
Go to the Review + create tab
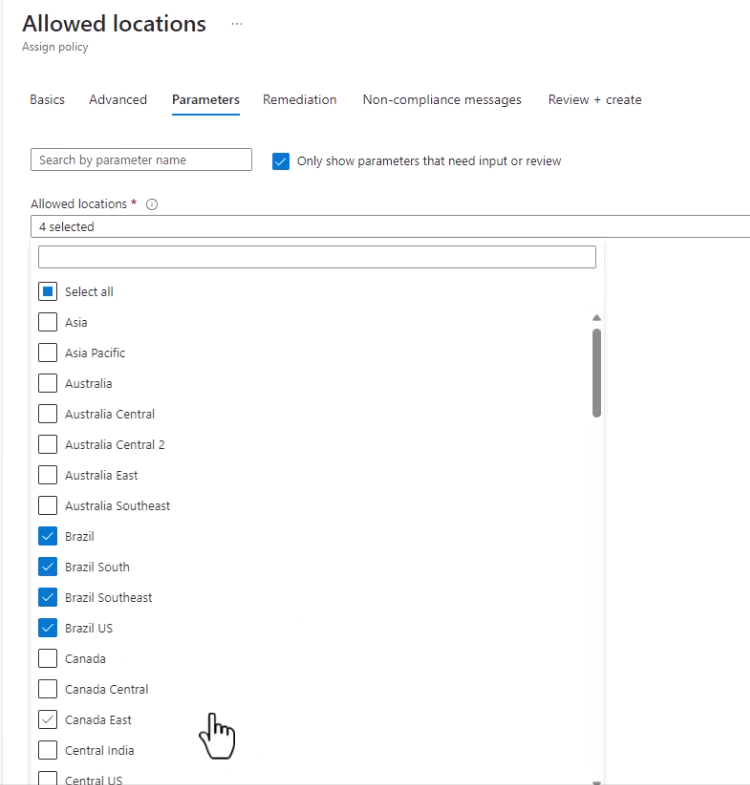pos(594,100)
